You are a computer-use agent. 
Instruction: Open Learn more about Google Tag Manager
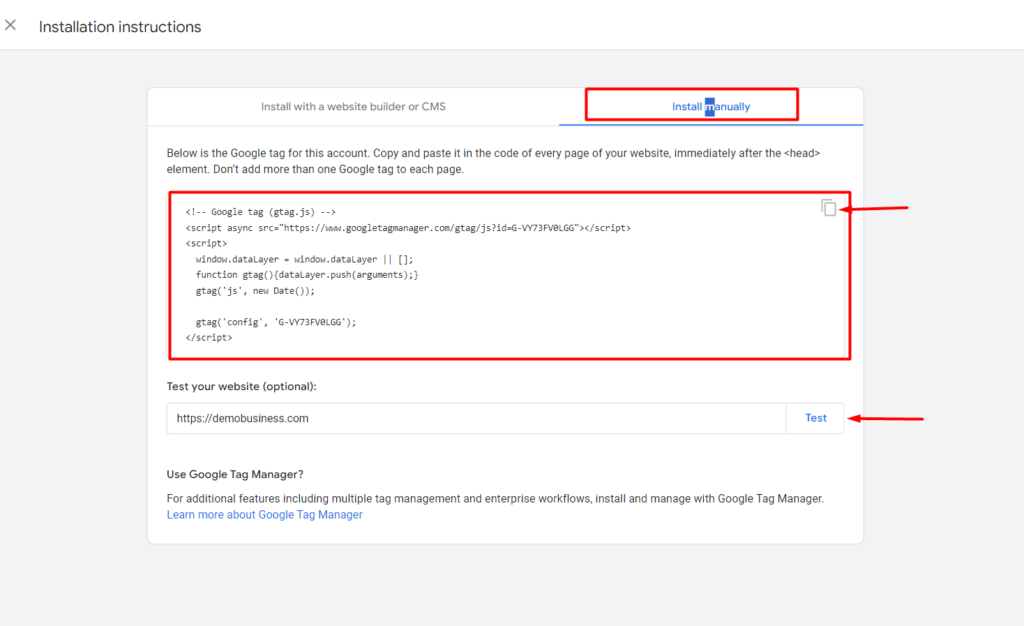coord(264,514)
